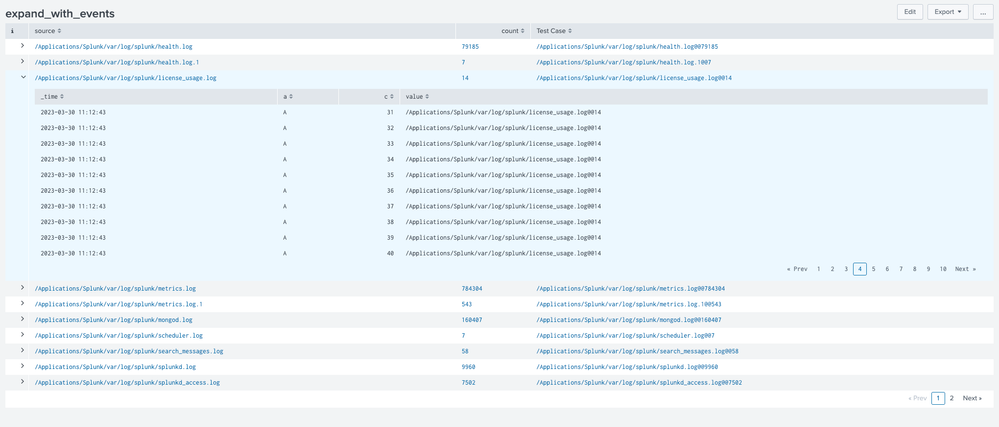The image size is (999, 427).
Task: Sort by the count column header
Action: (x=512, y=31)
